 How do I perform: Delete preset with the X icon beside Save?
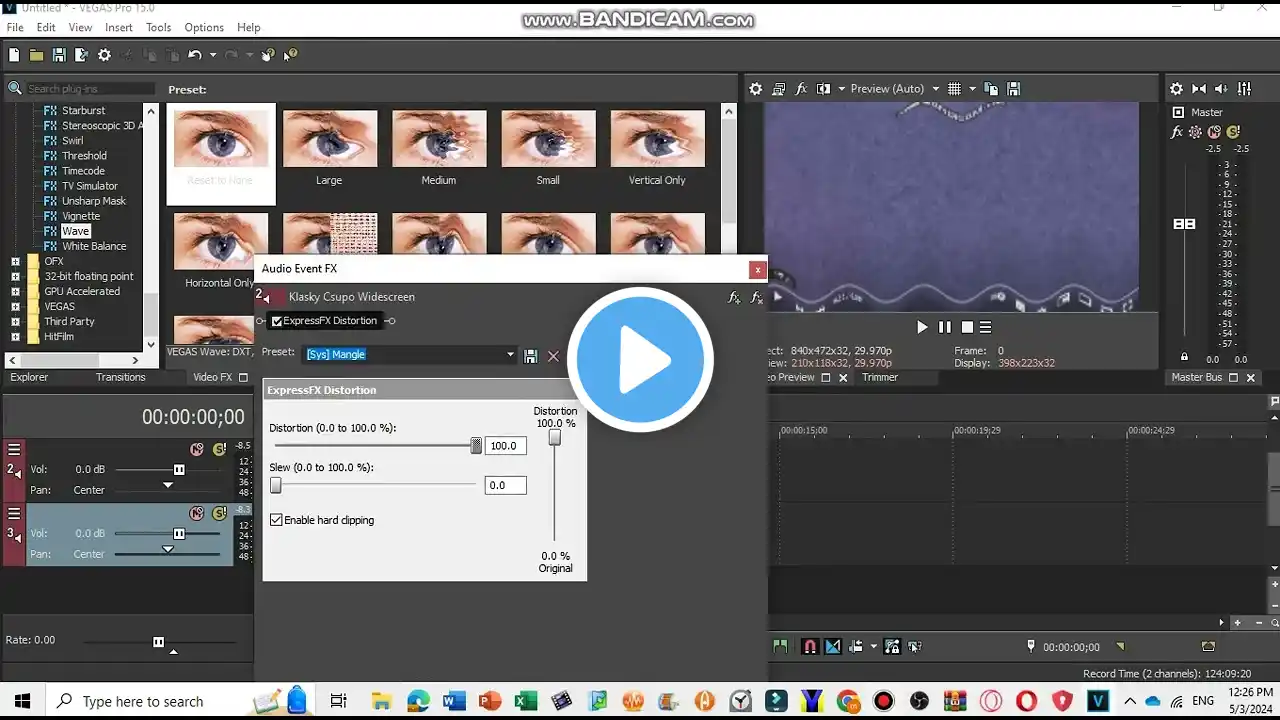point(553,355)
